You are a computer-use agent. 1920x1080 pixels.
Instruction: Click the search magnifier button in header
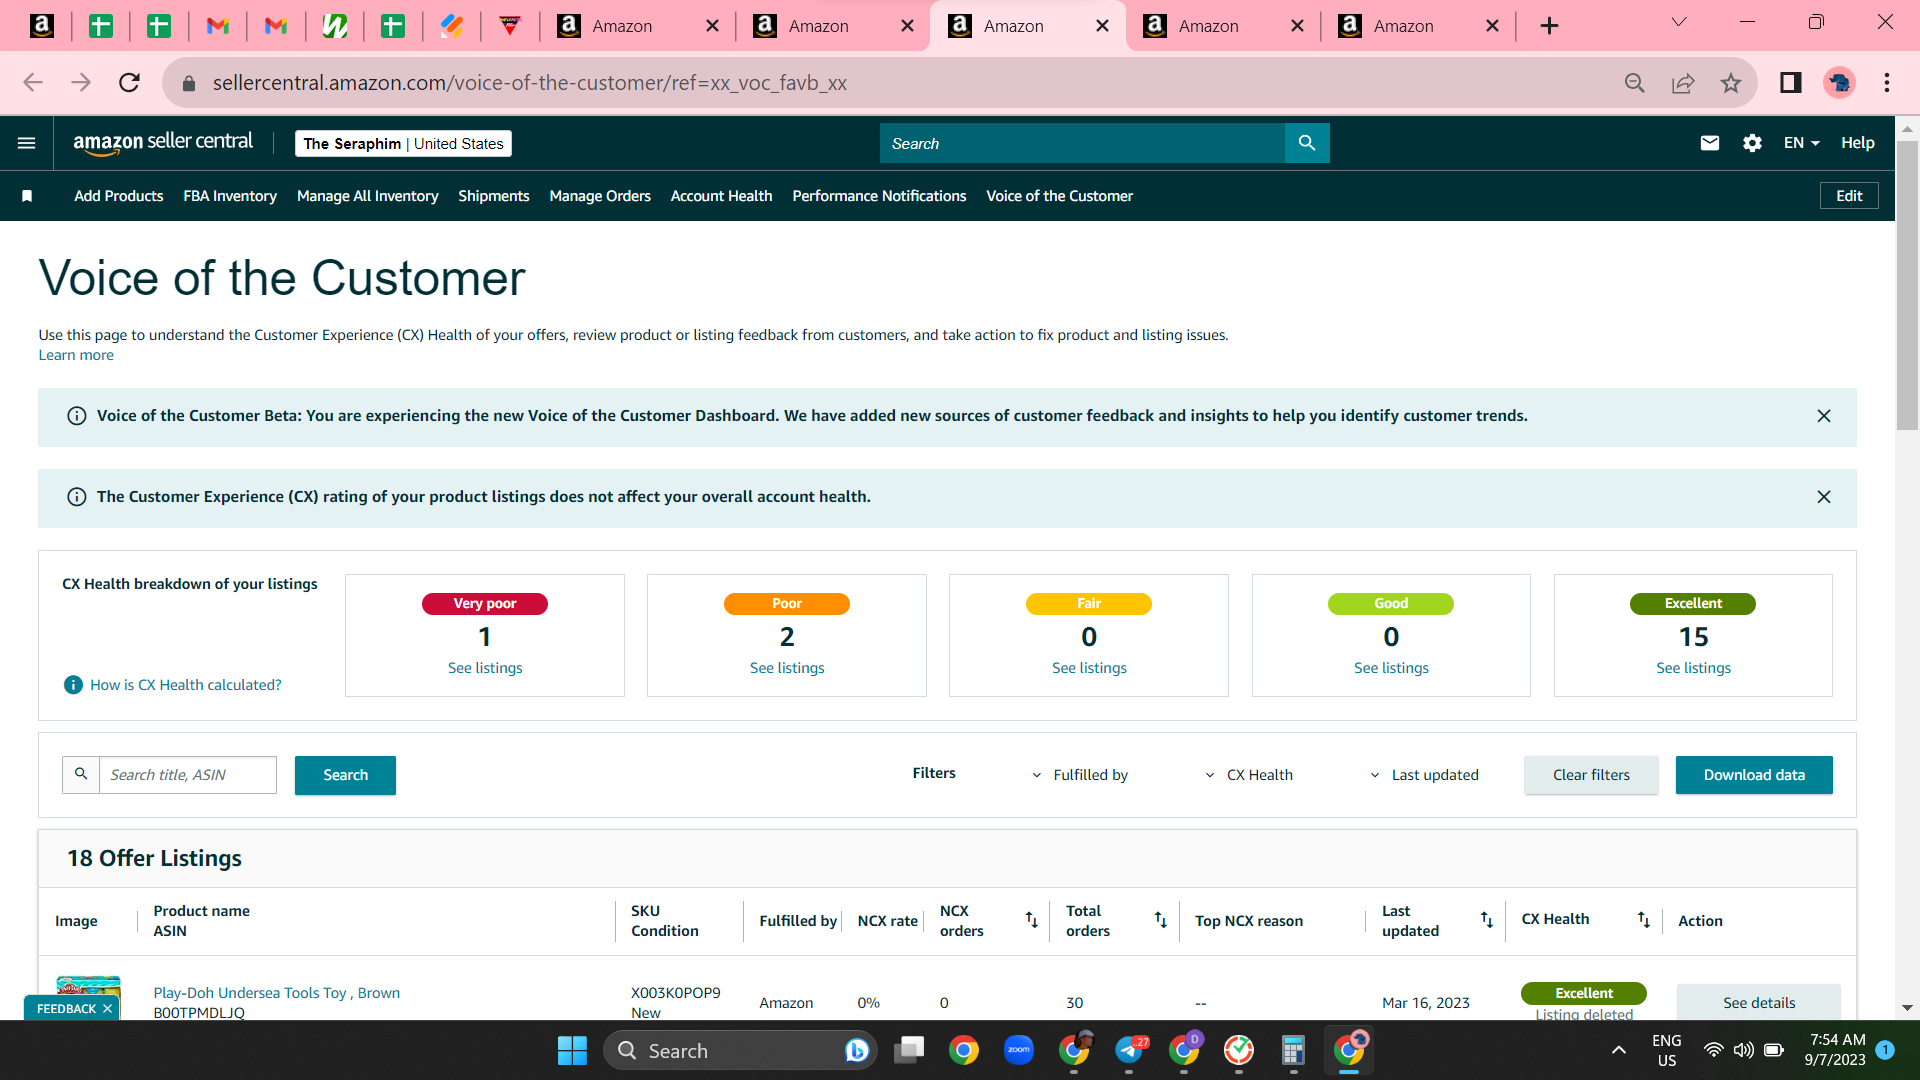pos(1307,143)
